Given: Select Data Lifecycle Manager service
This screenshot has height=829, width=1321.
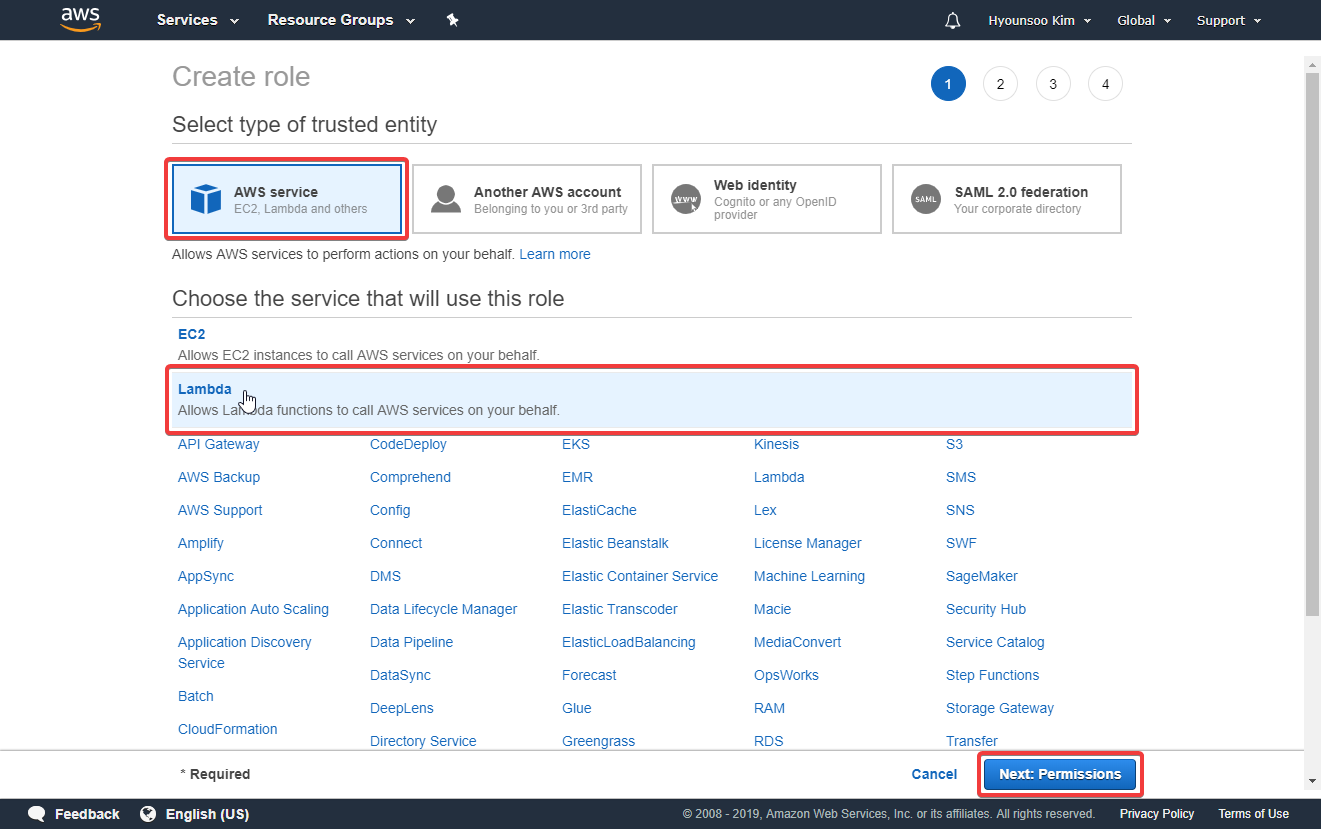Looking at the screenshot, I should pyautogui.click(x=444, y=609).
